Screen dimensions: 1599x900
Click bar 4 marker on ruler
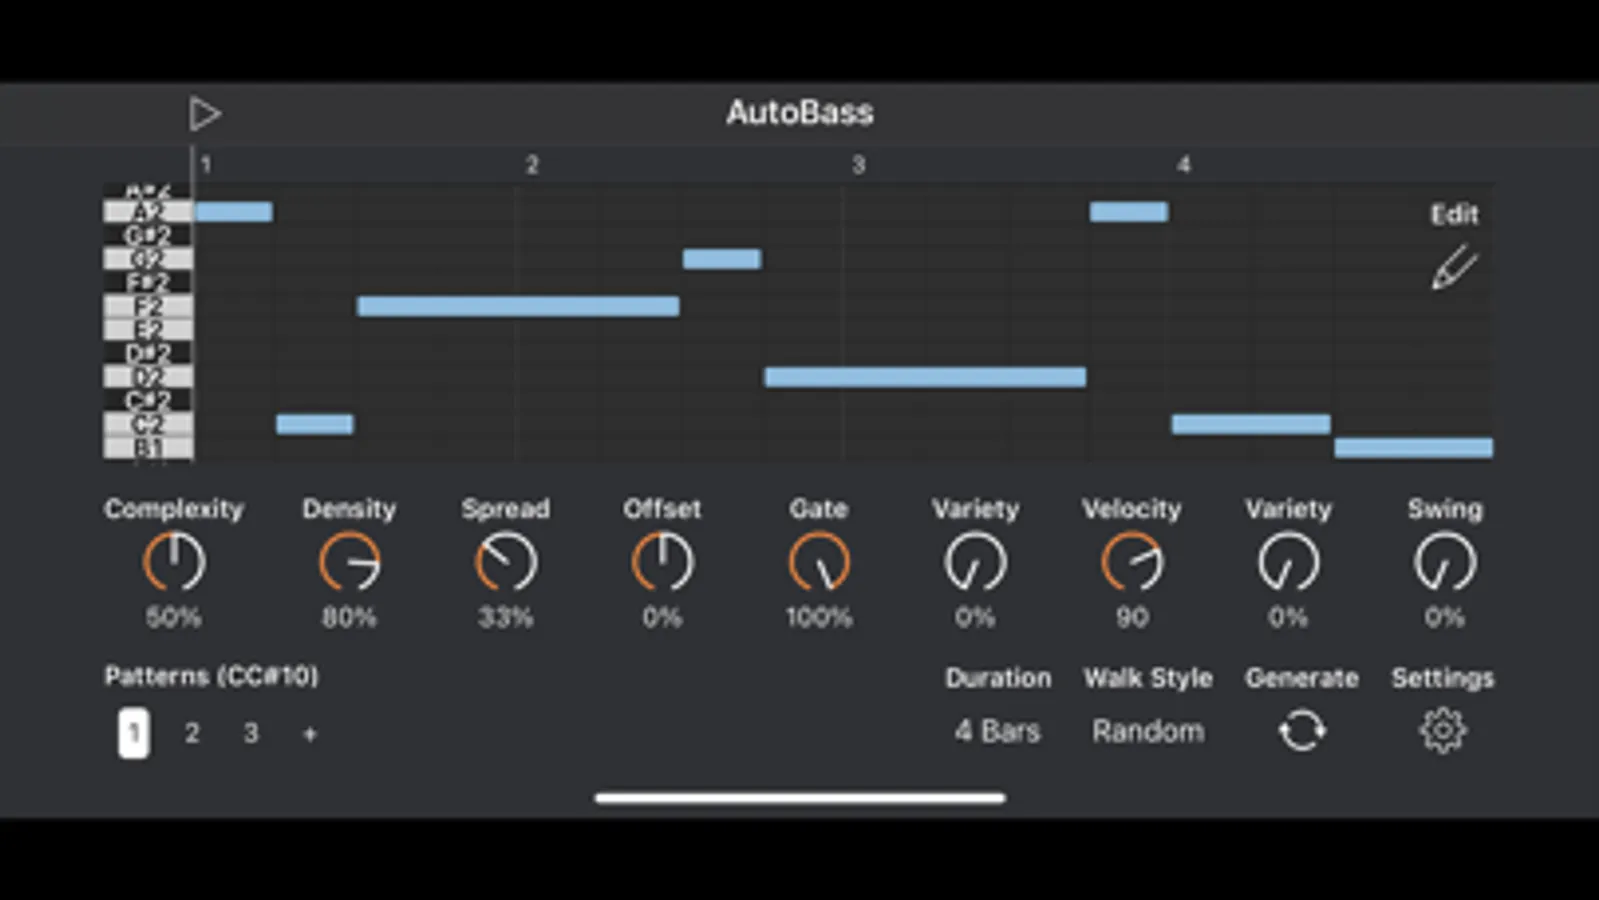click(x=1184, y=165)
